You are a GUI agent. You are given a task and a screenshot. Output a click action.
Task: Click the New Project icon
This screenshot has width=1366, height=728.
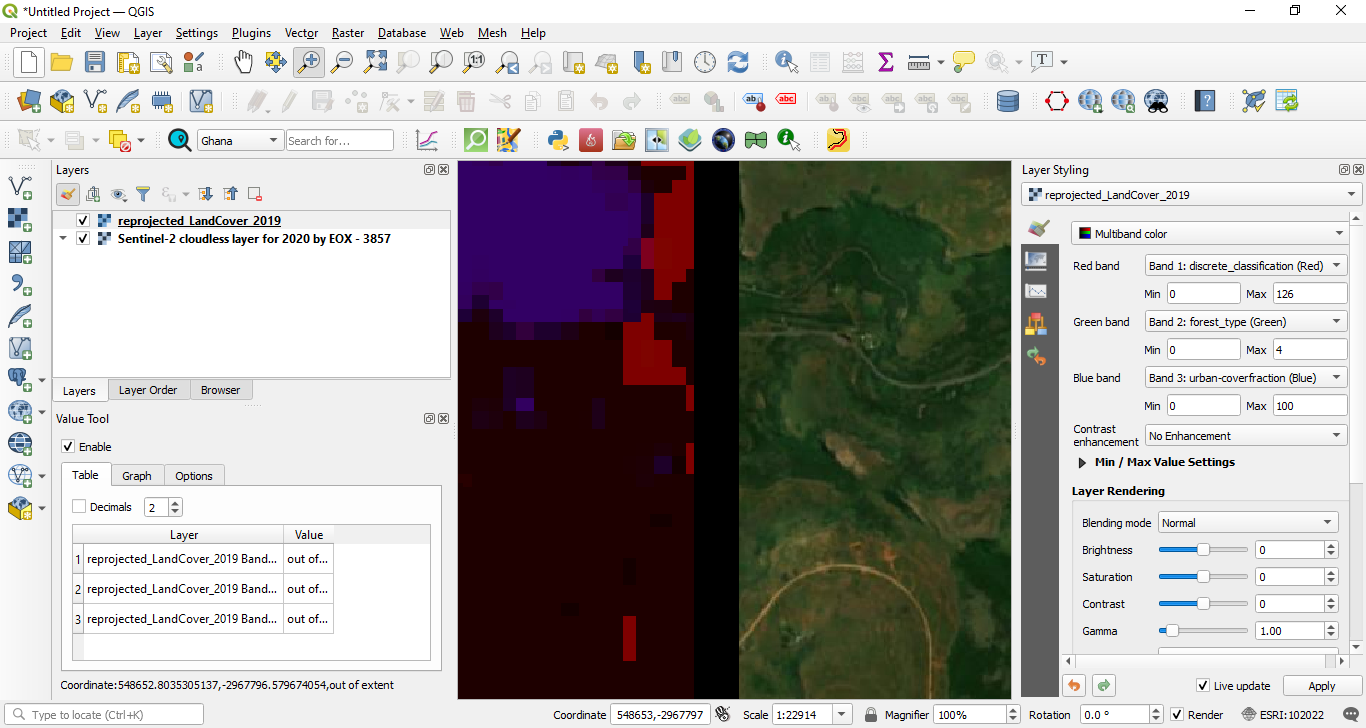click(x=28, y=62)
